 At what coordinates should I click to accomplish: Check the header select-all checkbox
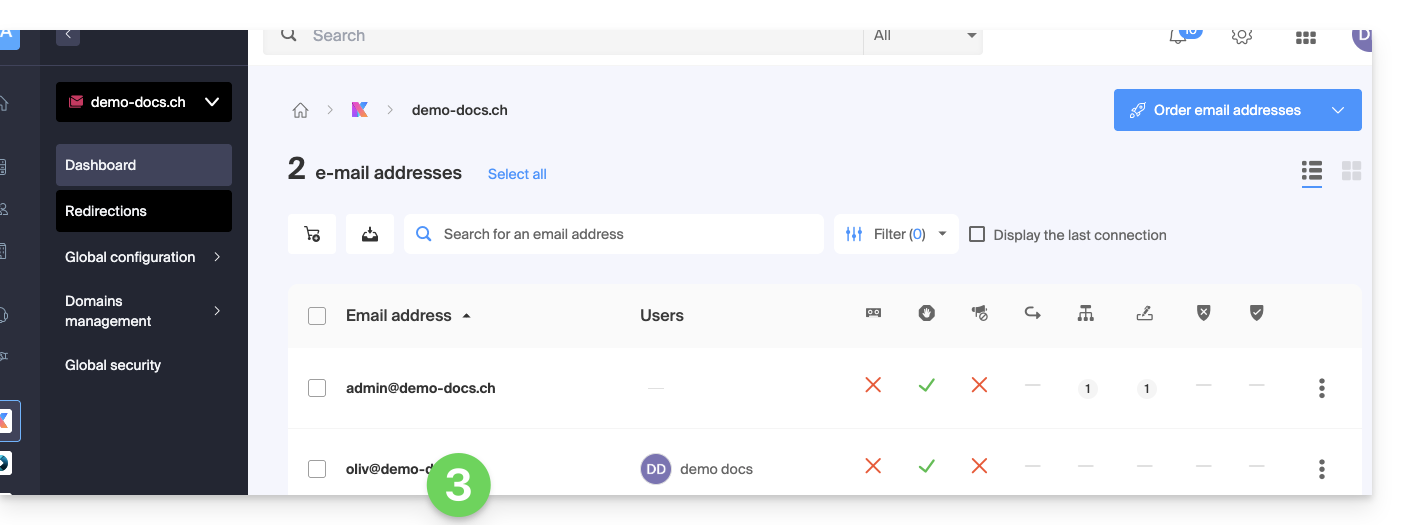[x=317, y=316]
